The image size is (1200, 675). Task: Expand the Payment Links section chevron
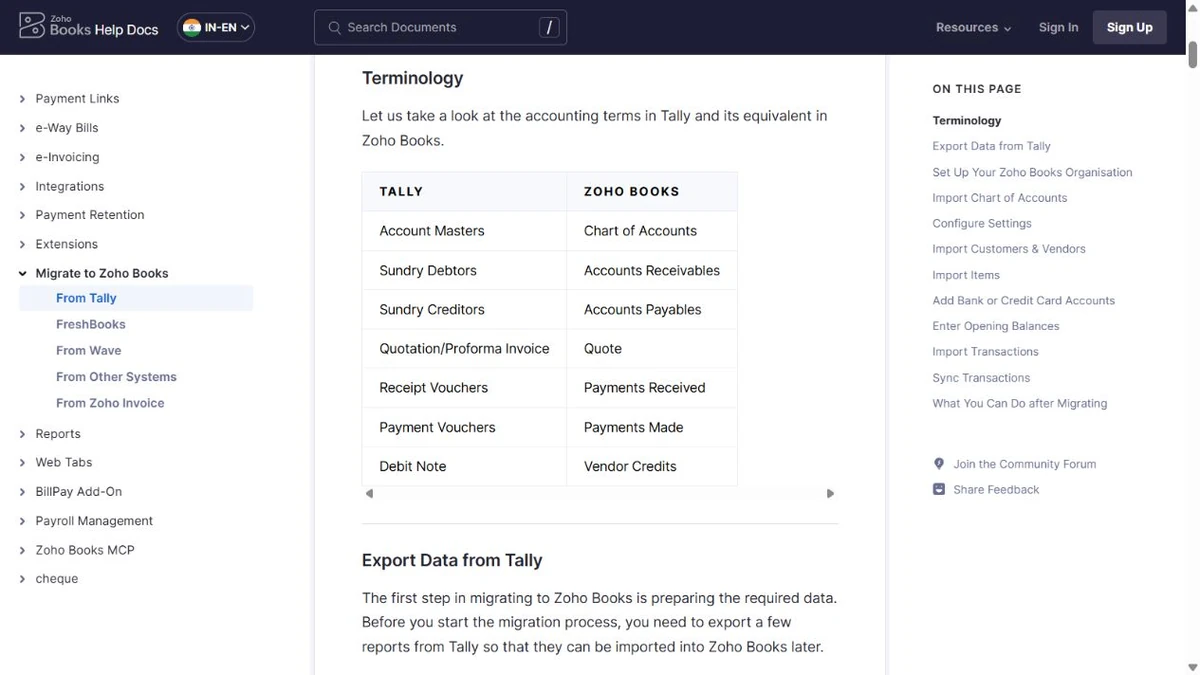click(x=23, y=99)
